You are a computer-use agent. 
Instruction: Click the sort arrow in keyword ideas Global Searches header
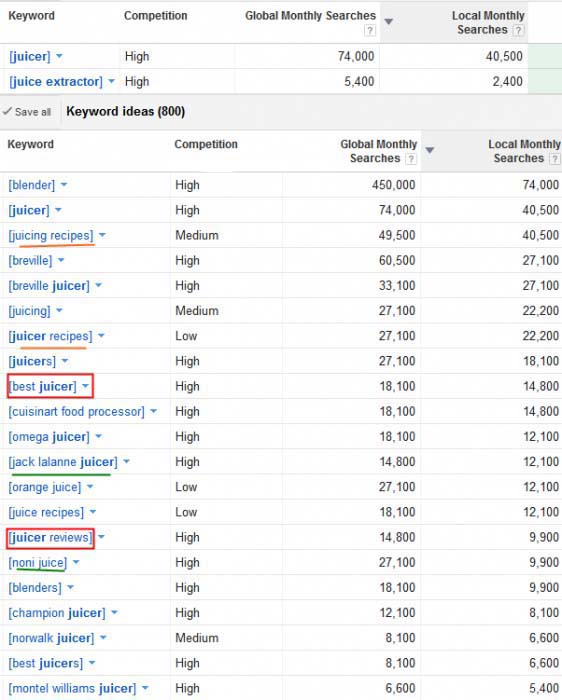[429, 150]
